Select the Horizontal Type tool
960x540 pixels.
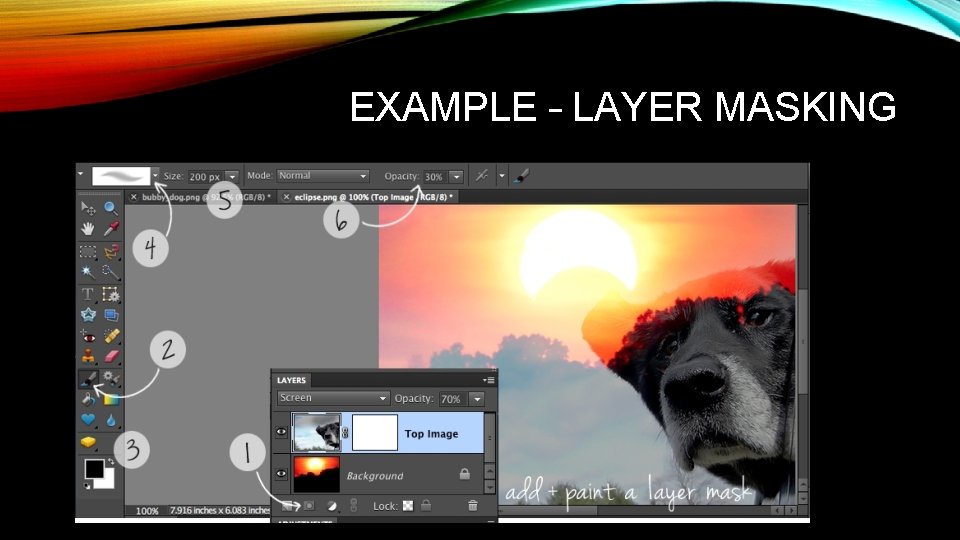pos(88,294)
